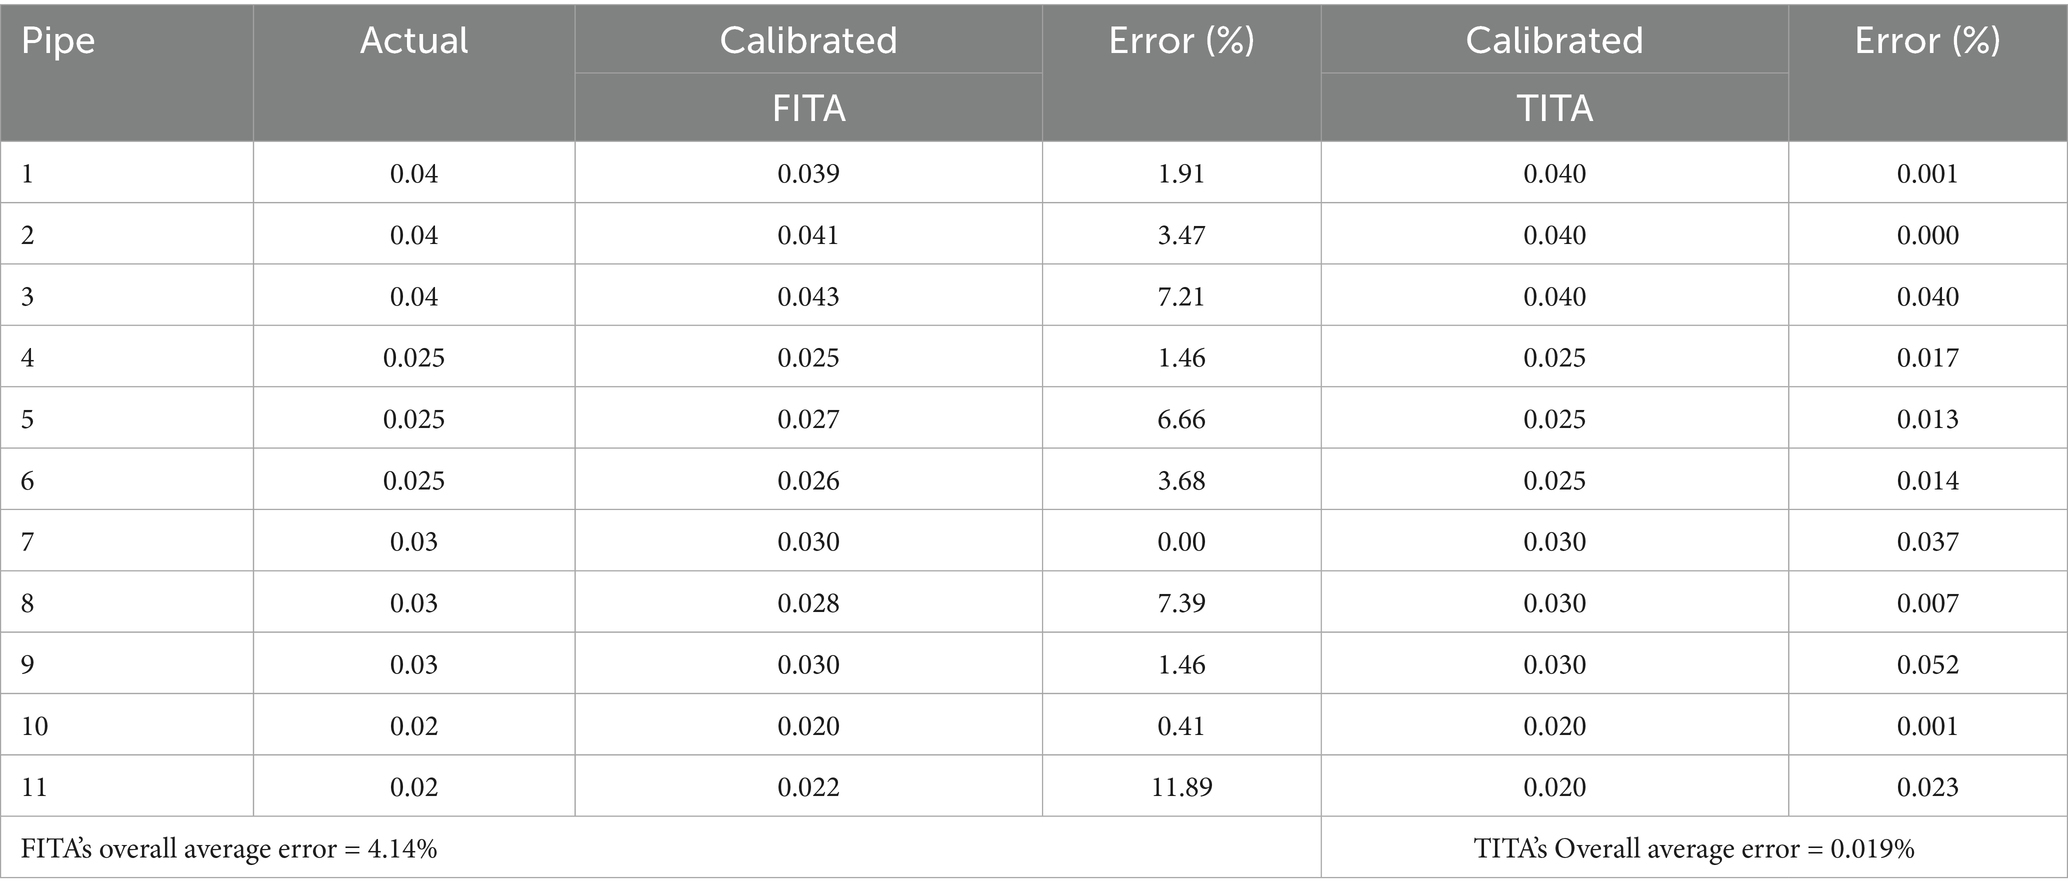
Task: Select the 6.66 error cell
Action: pos(1181,419)
